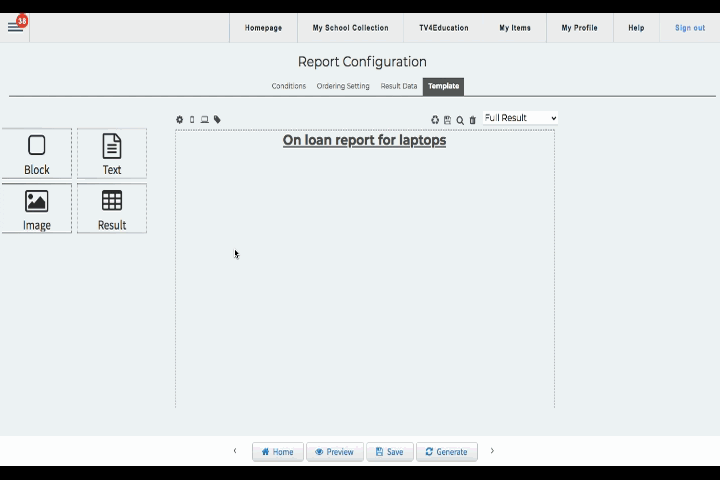Open the Full Result dropdown
Screen dimensions: 720x480
click(x=520, y=118)
